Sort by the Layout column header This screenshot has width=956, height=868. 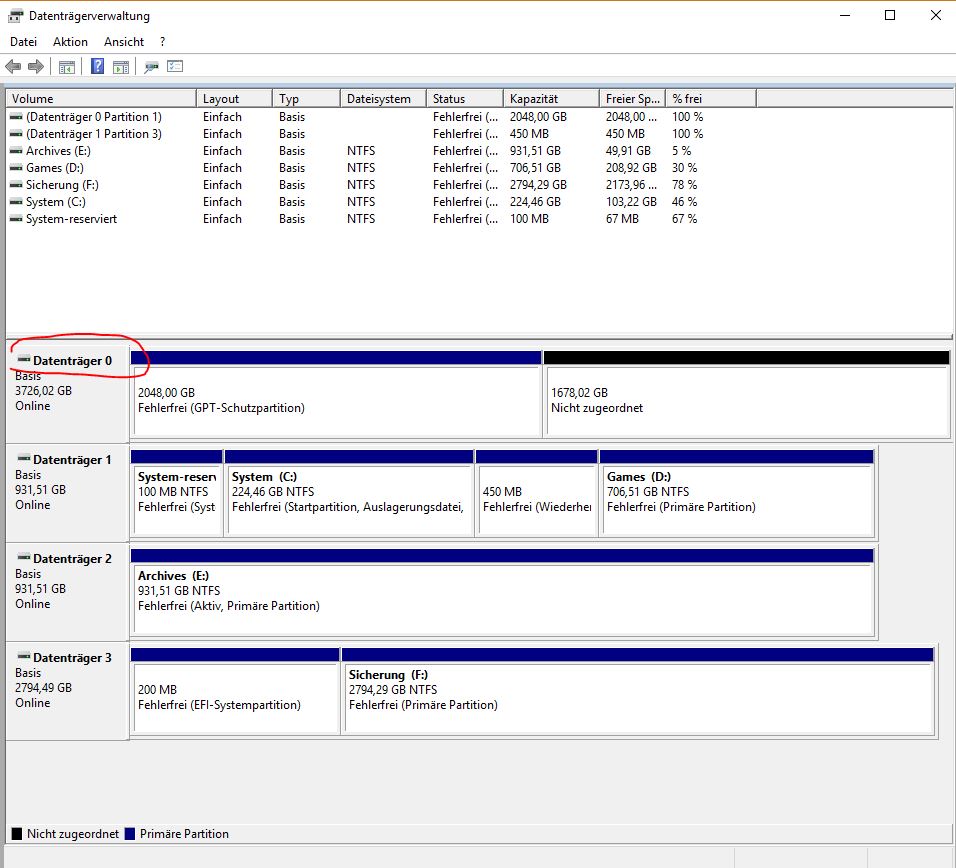(234, 98)
